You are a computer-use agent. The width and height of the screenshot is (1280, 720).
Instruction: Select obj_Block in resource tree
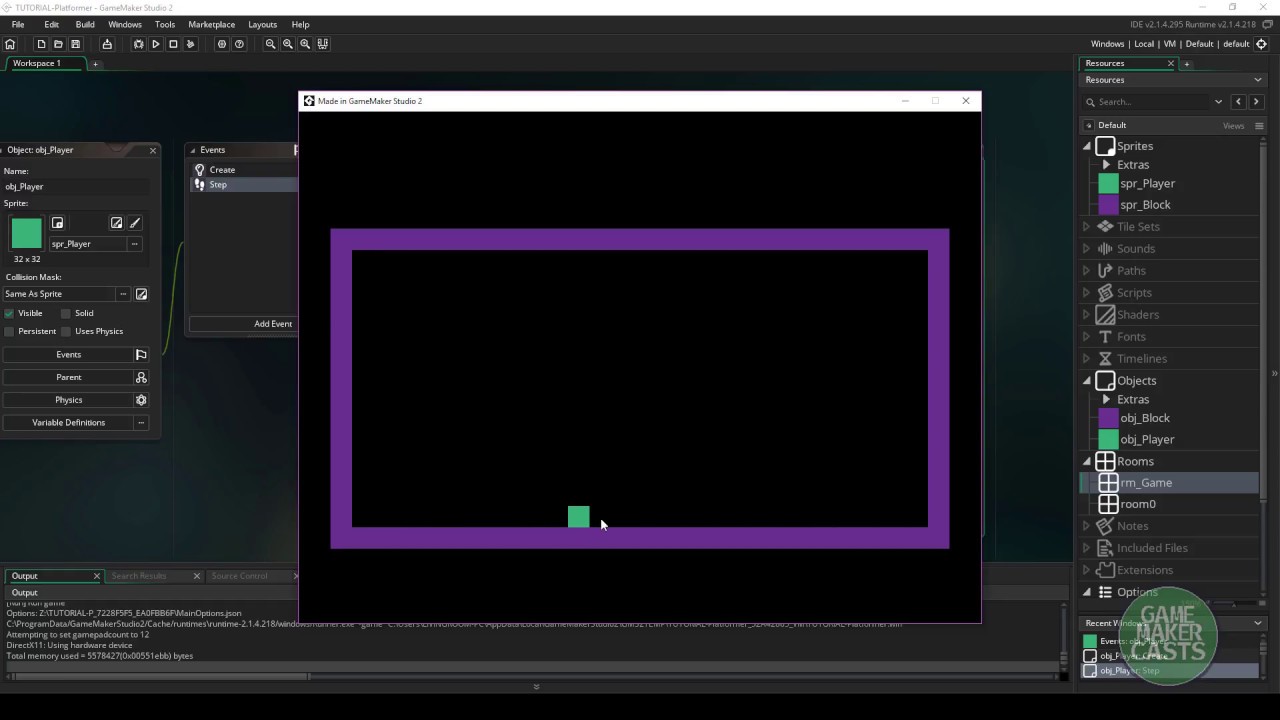click(1145, 418)
